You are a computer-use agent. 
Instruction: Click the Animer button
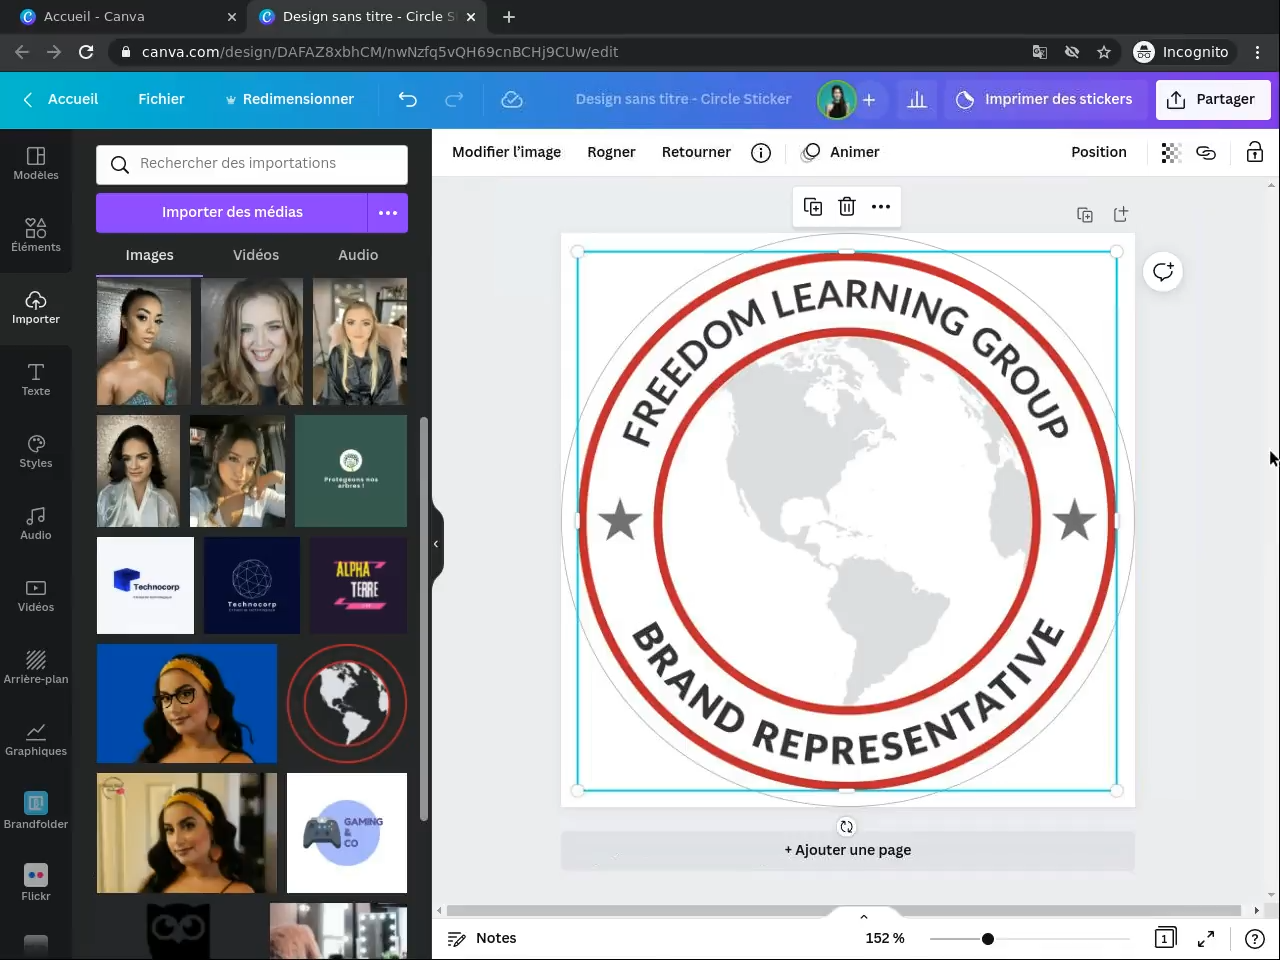point(841,152)
